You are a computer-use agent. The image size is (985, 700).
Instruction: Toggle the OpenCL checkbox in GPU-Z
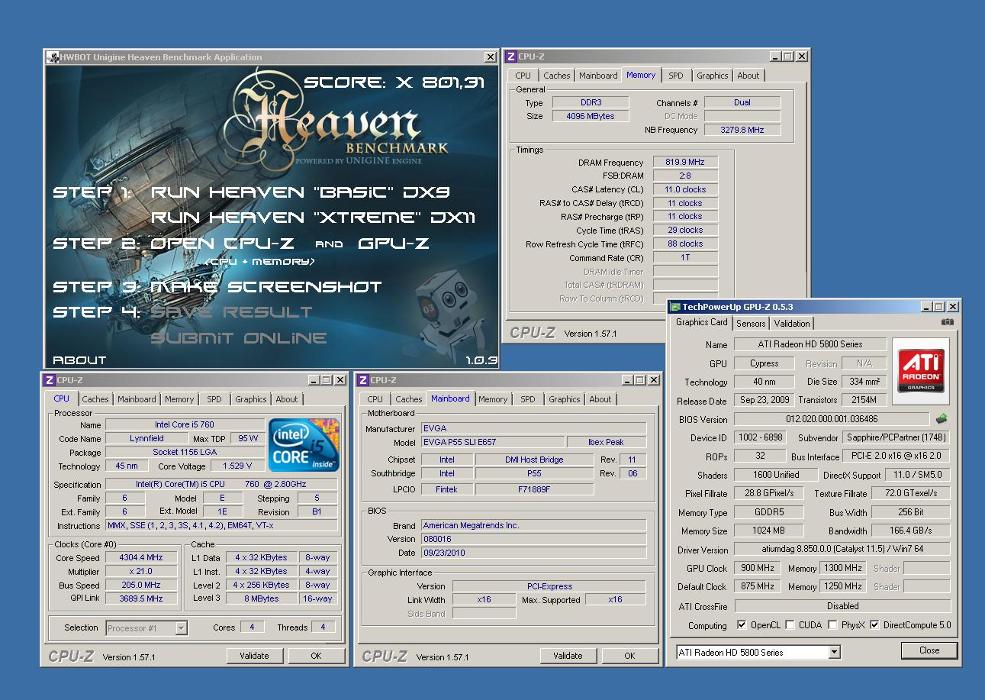tap(742, 625)
